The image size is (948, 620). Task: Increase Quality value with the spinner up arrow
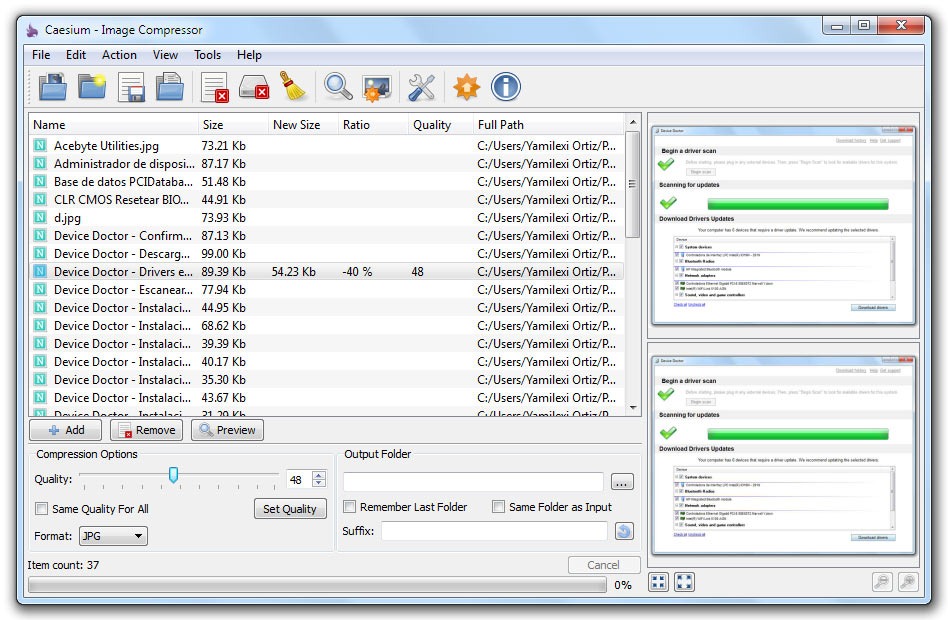(319, 475)
